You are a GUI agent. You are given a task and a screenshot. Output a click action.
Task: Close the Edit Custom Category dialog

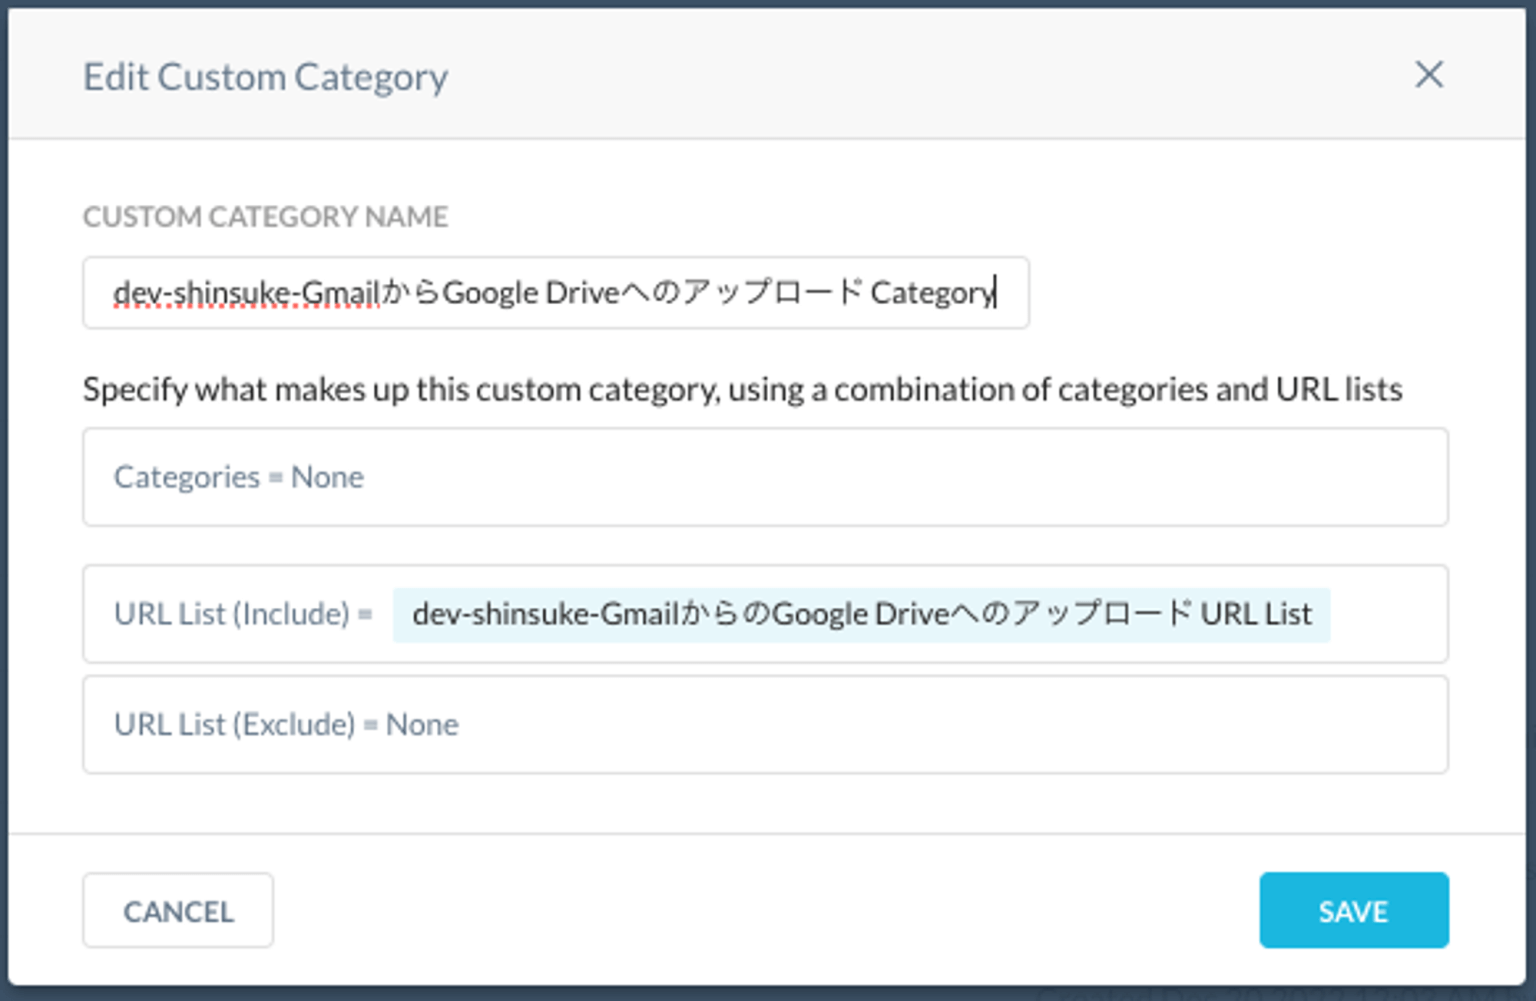[1430, 75]
